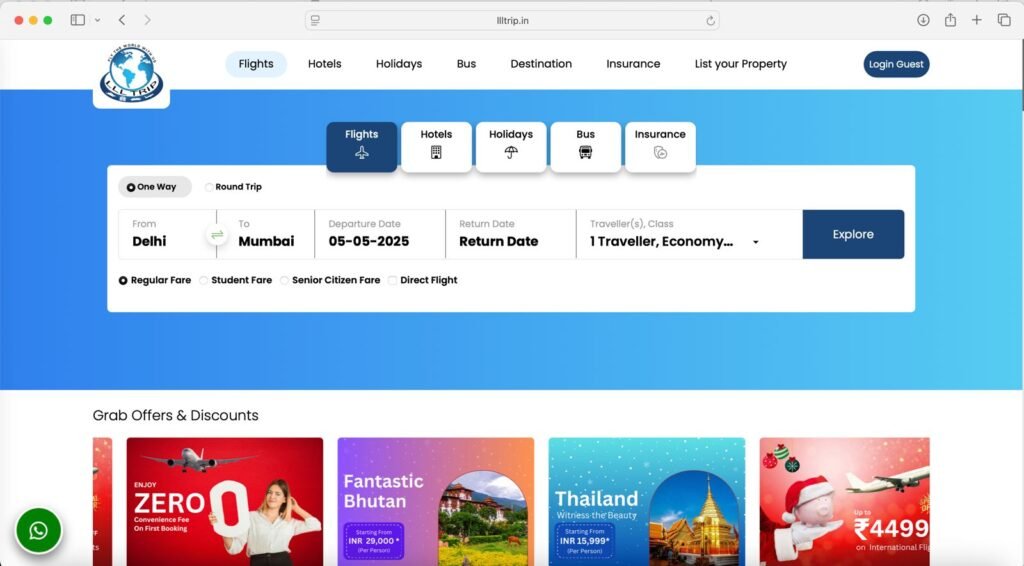This screenshot has width=1024, height=566.
Task: Open Safari downloads icon
Action: pyautogui.click(x=923, y=20)
